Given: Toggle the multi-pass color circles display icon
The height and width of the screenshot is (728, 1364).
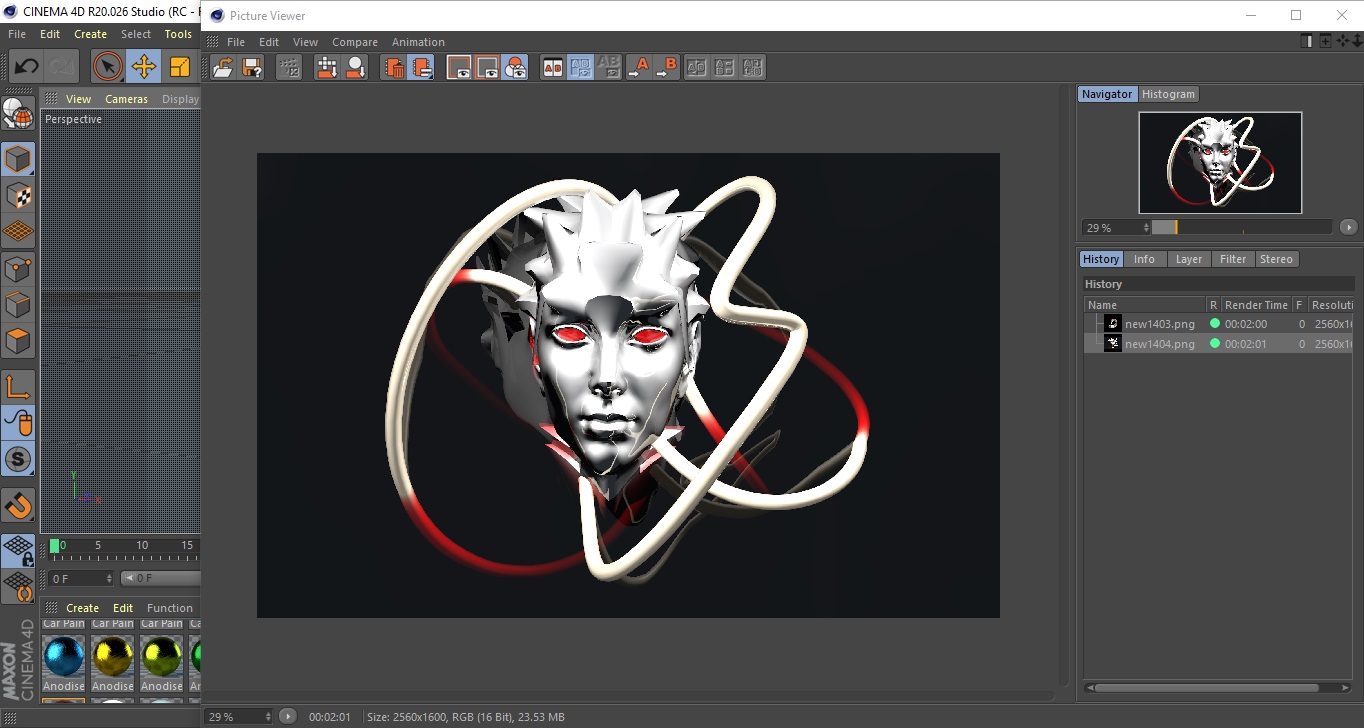Looking at the screenshot, I should pos(515,68).
